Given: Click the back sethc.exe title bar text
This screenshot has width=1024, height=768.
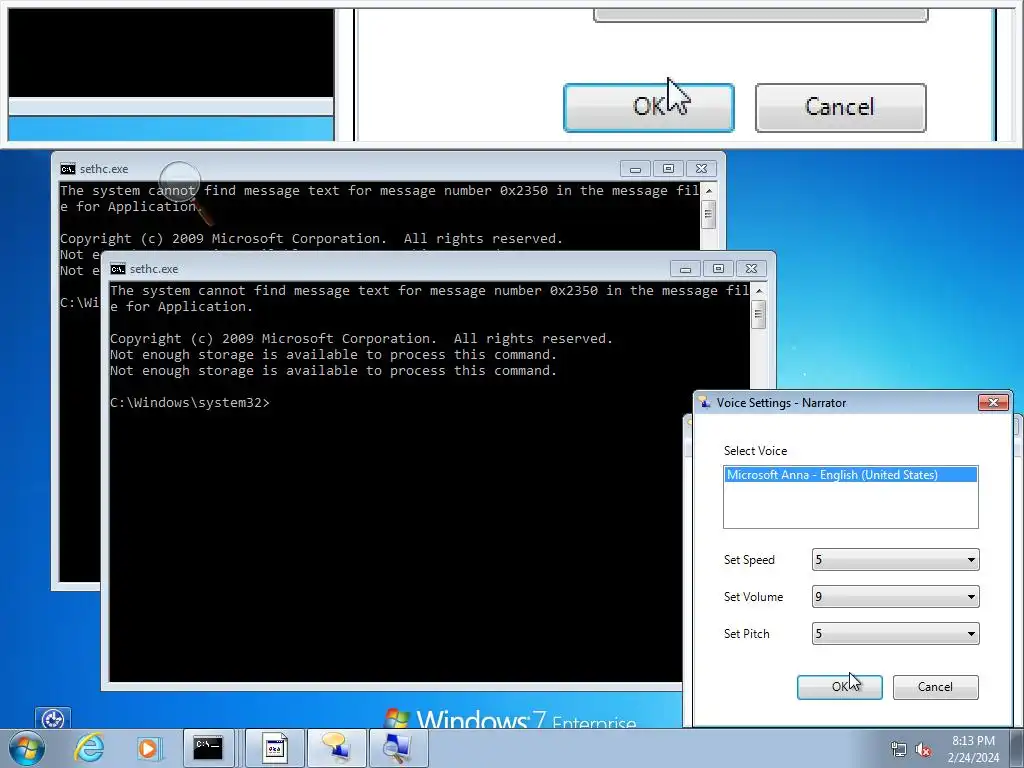Looking at the screenshot, I should point(104,169).
